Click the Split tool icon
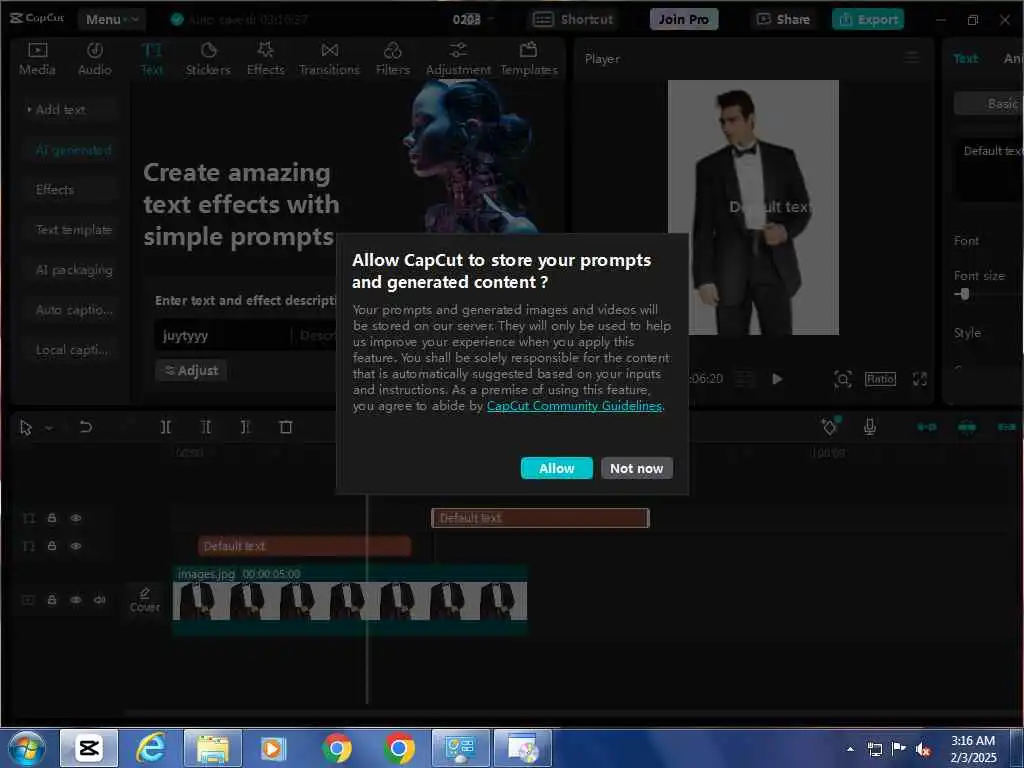 tap(166, 427)
